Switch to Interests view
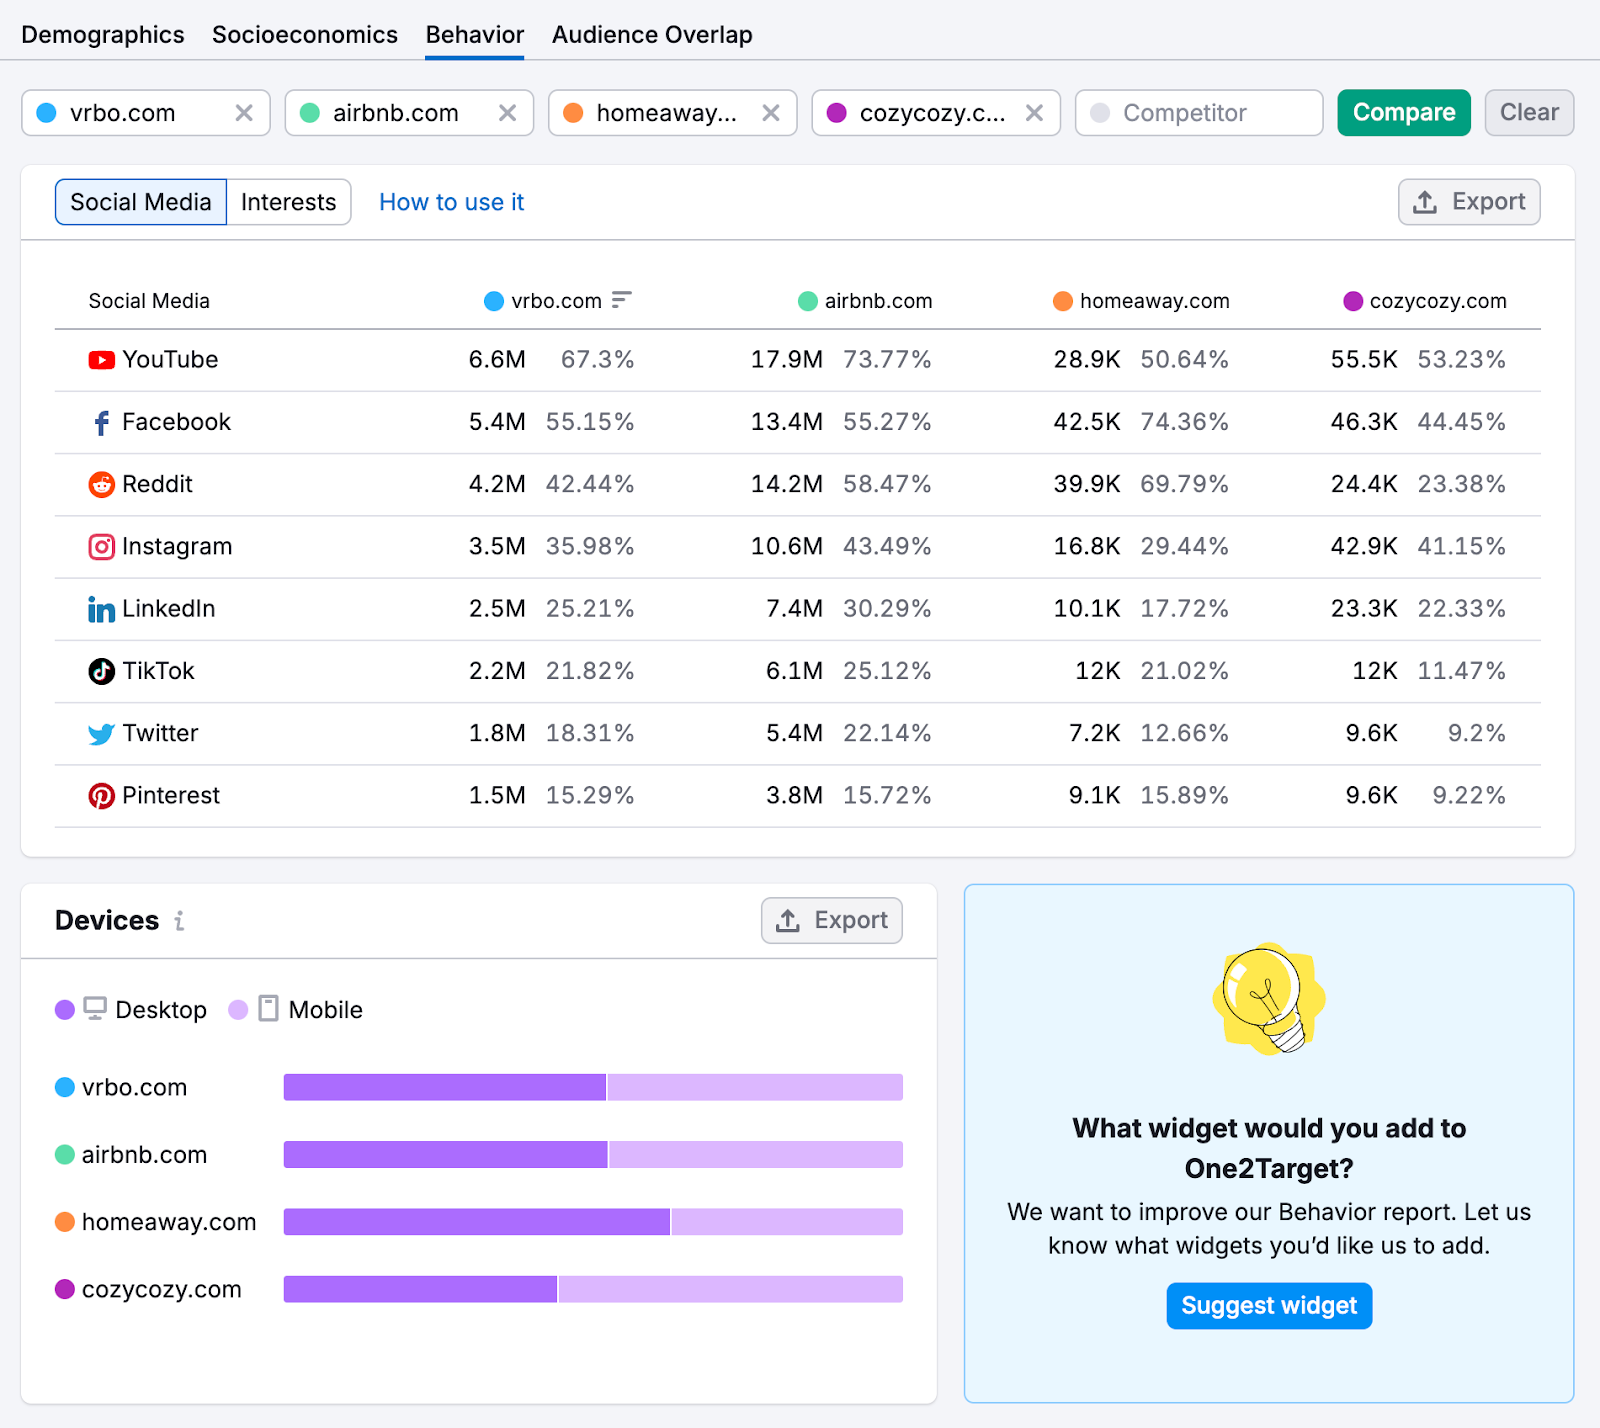The width and height of the screenshot is (1600, 1428). [289, 202]
